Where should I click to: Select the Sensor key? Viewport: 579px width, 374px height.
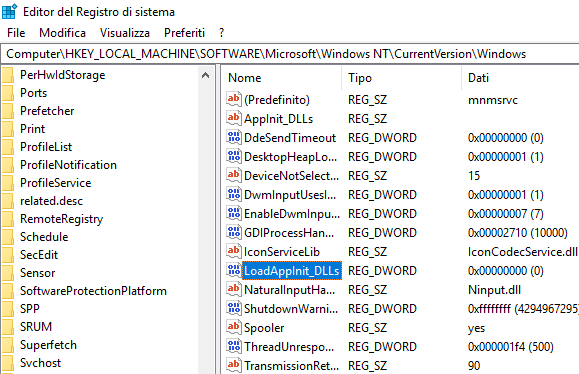tap(37, 273)
